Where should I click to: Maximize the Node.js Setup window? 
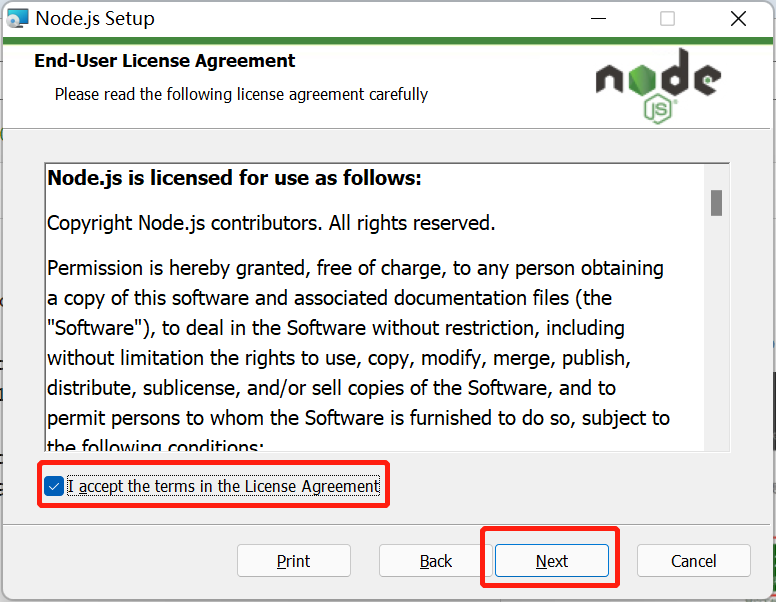click(x=667, y=18)
